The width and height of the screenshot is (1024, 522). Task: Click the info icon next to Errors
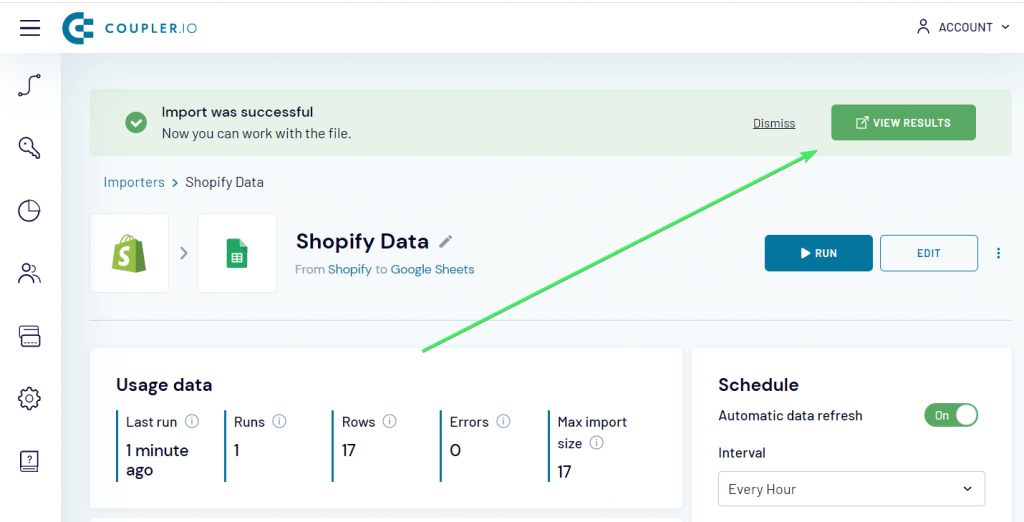coord(503,421)
